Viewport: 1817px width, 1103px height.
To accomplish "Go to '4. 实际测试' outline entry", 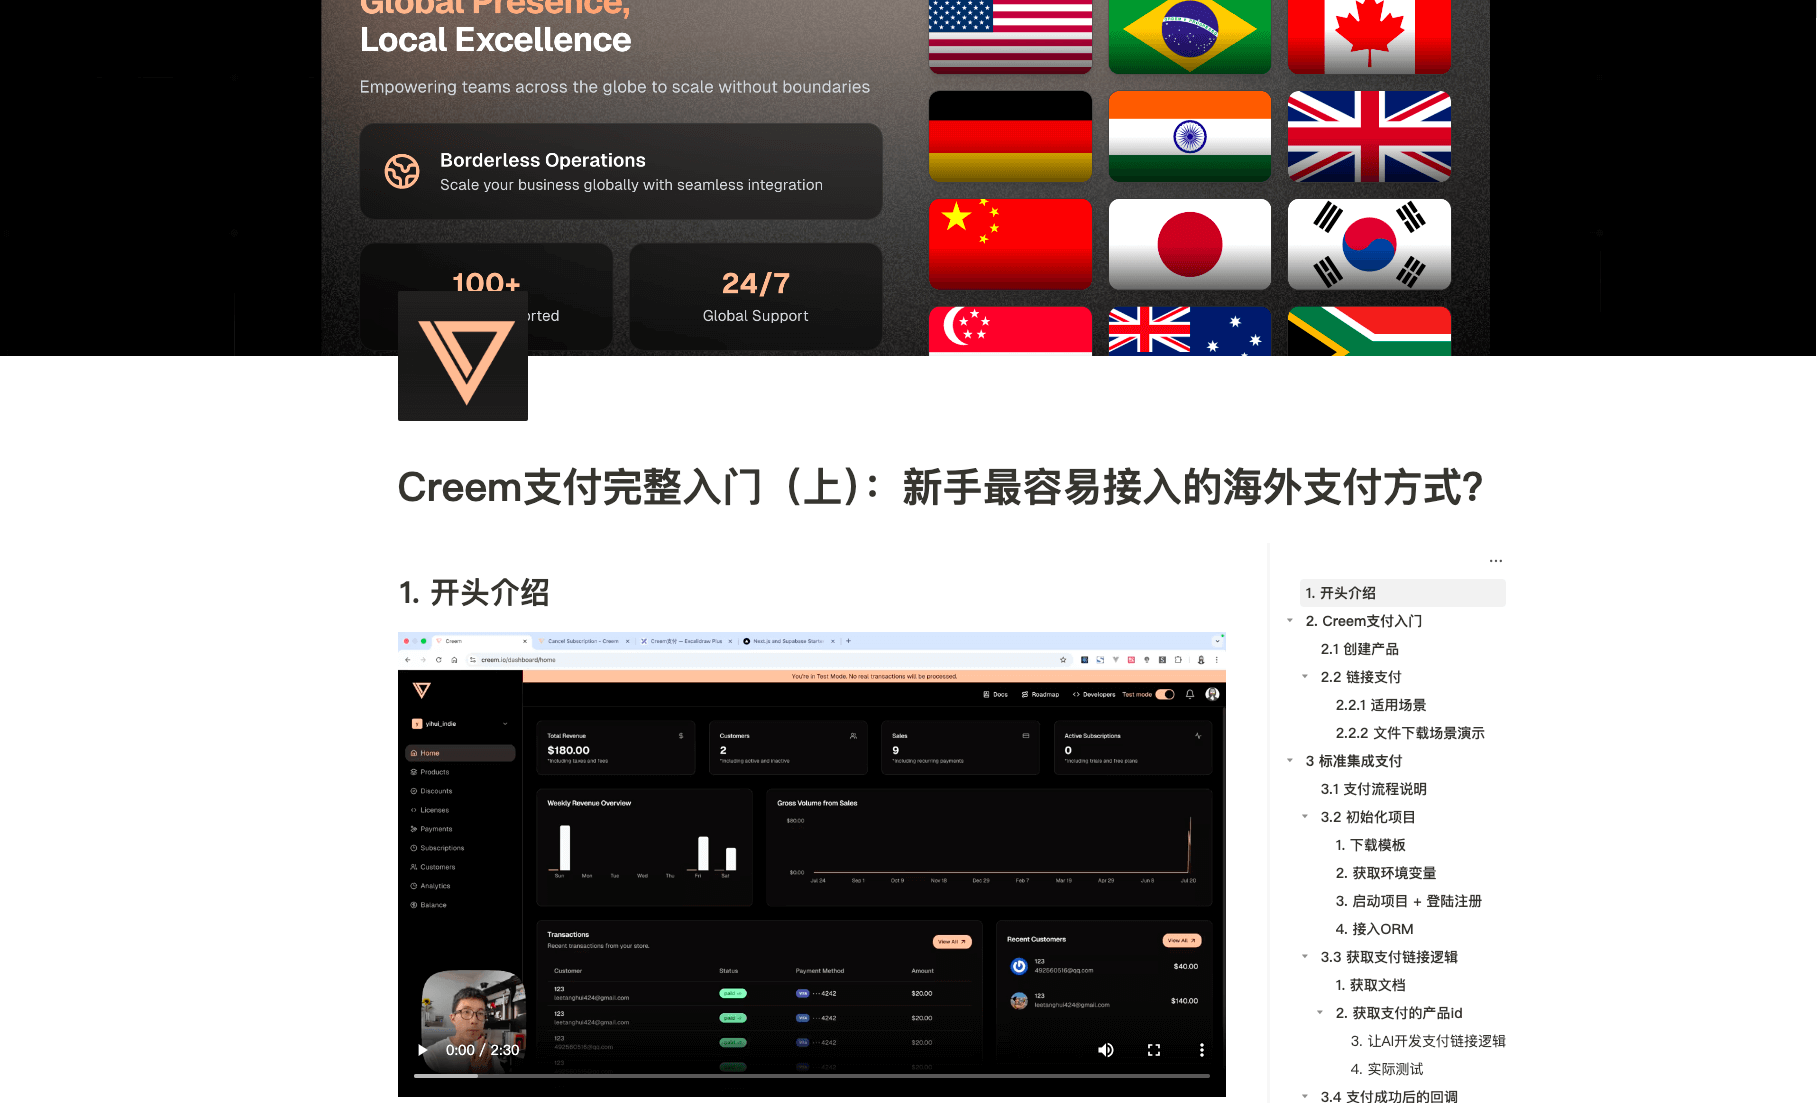I will pyautogui.click(x=1387, y=1069).
